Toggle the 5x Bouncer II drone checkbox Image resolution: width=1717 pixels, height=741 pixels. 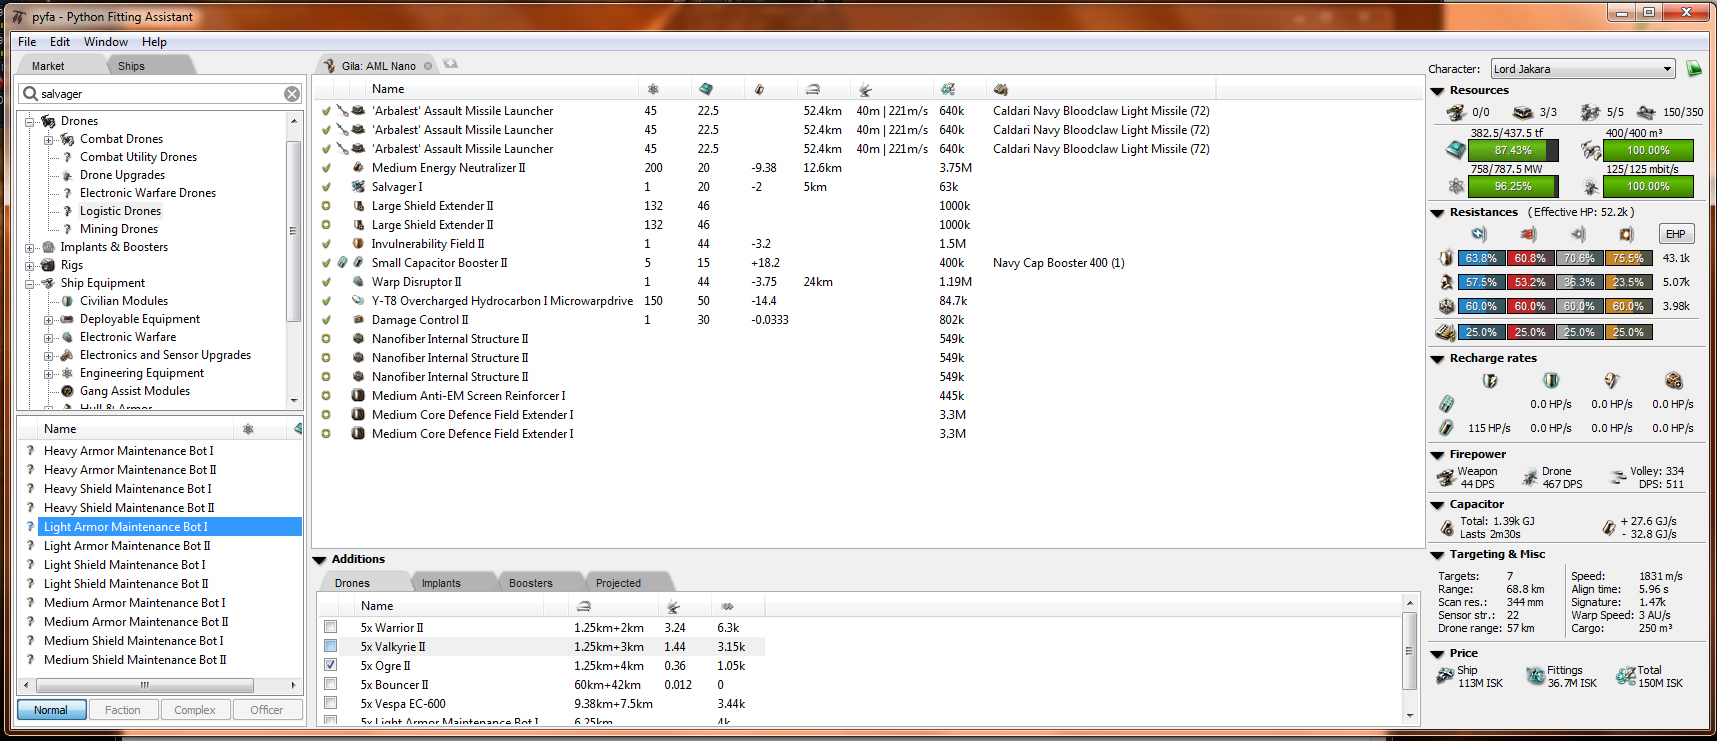pos(330,684)
